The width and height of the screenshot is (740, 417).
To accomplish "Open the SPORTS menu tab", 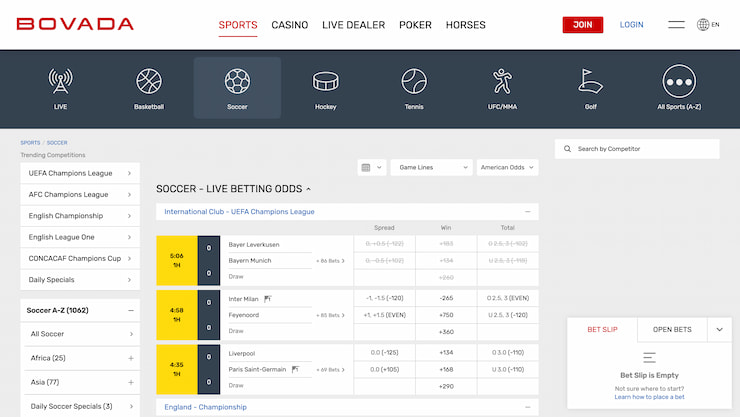I will point(238,25).
